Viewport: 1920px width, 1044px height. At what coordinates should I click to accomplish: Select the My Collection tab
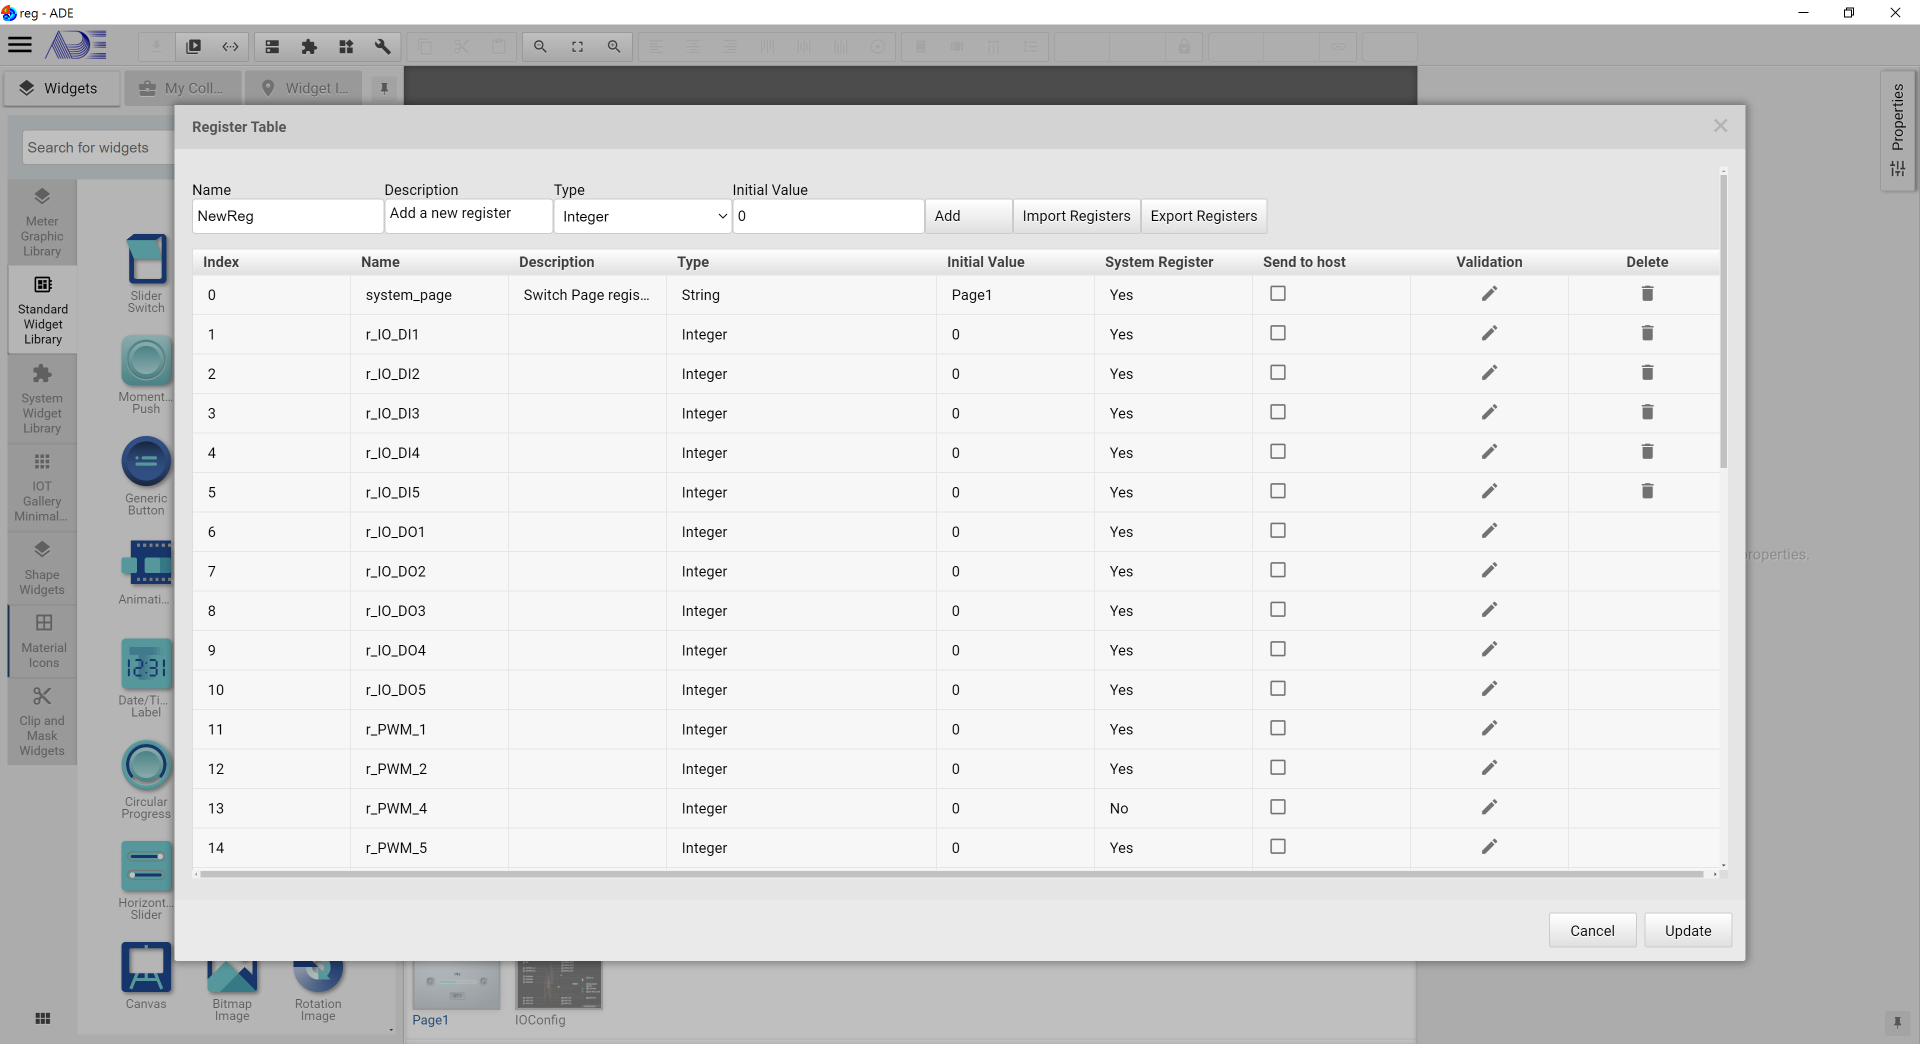[183, 88]
